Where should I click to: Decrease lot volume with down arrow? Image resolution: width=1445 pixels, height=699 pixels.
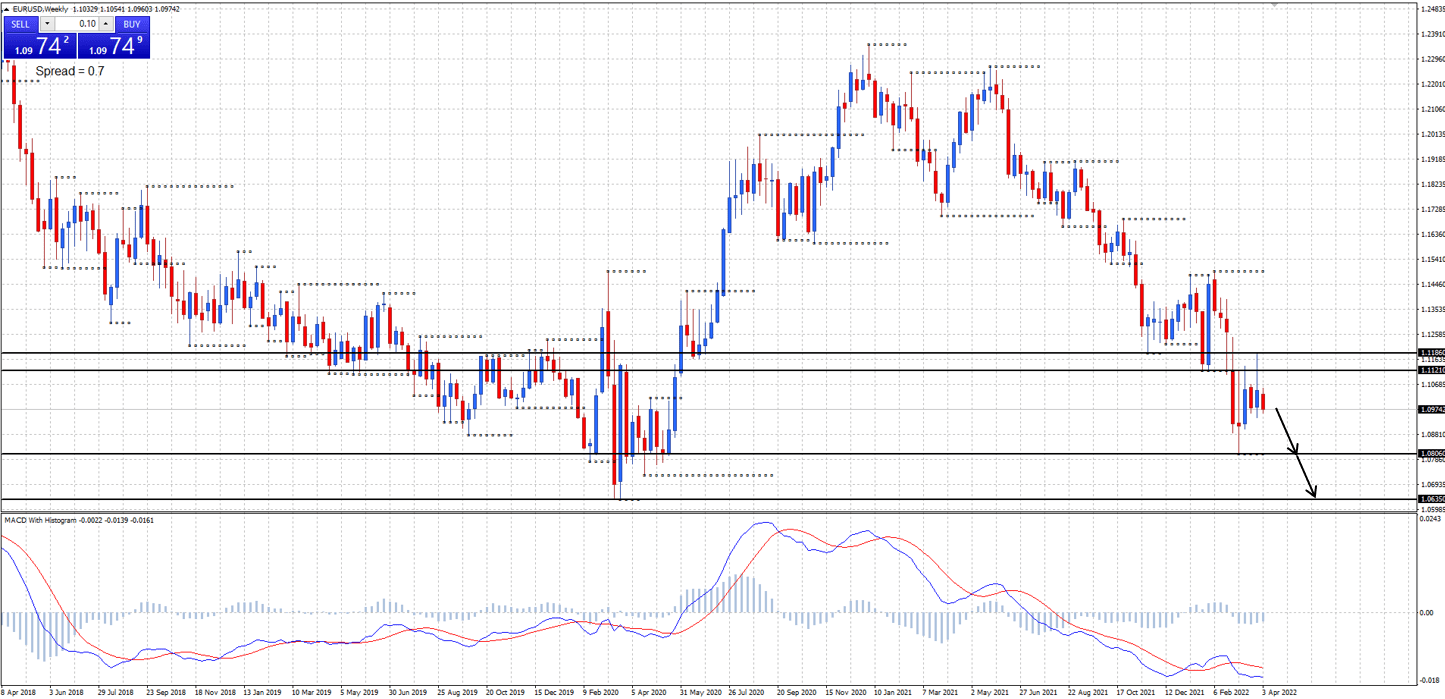[47, 24]
